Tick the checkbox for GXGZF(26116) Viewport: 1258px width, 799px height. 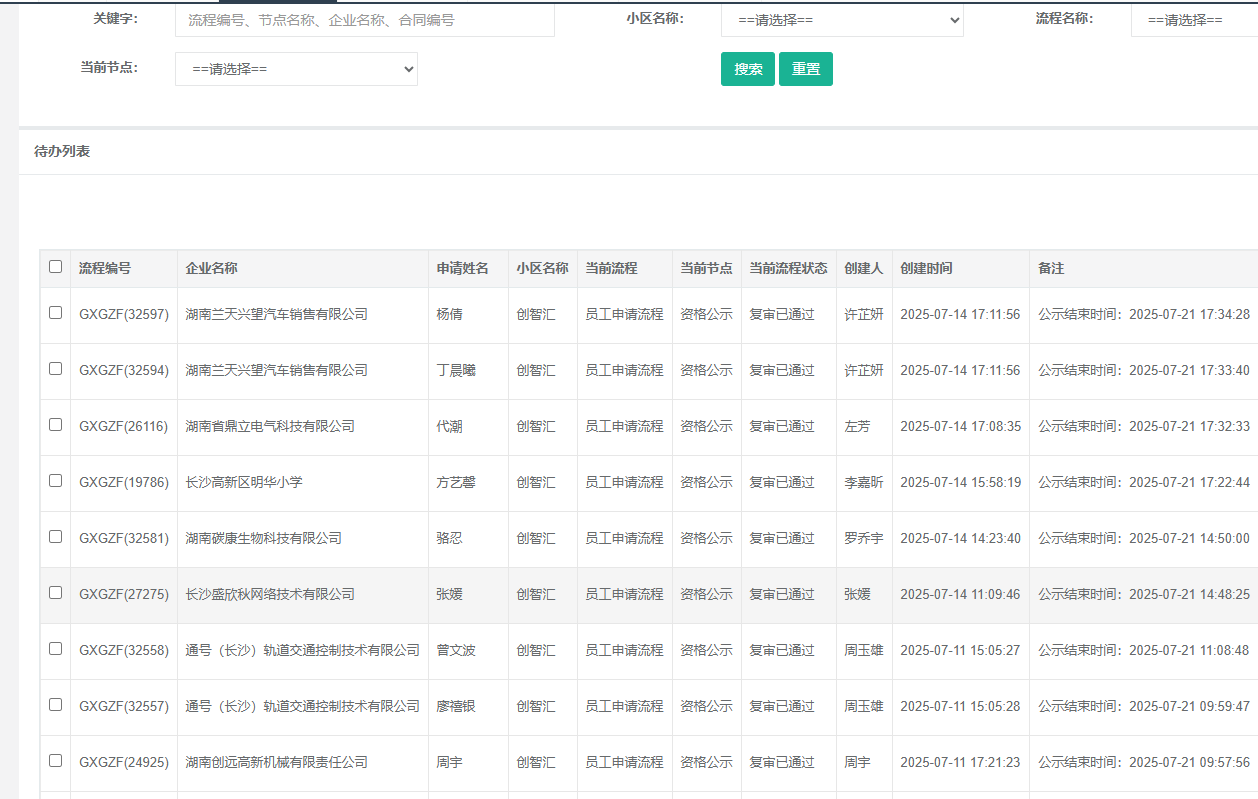(55, 425)
